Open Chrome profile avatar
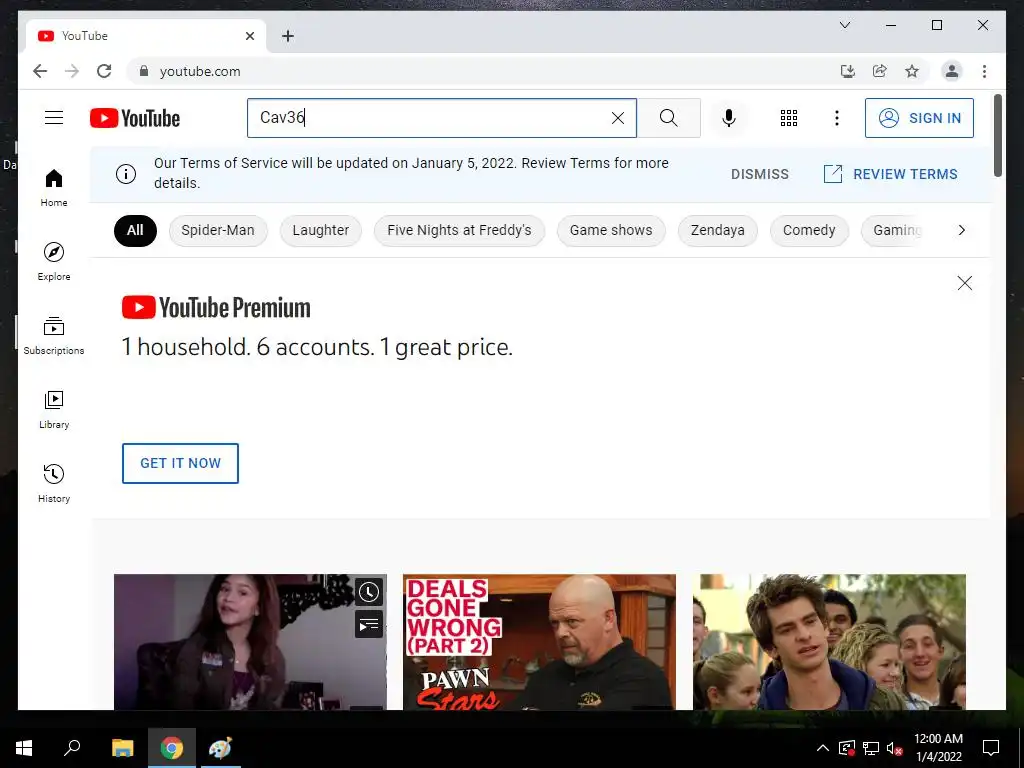The width and height of the screenshot is (1024, 768). 952,71
